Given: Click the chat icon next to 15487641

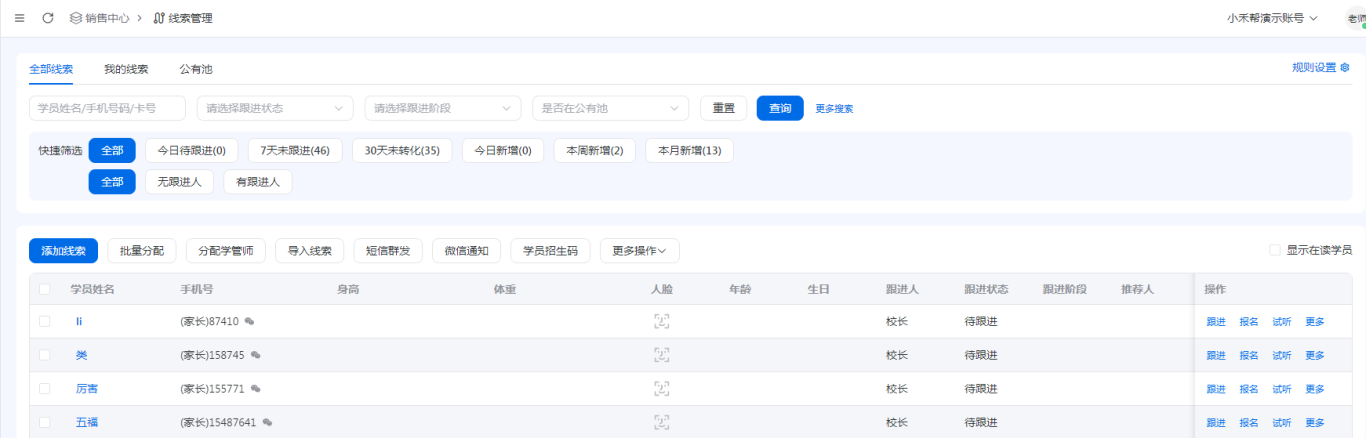Looking at the screenshot, I should click(x=267, y=422).
